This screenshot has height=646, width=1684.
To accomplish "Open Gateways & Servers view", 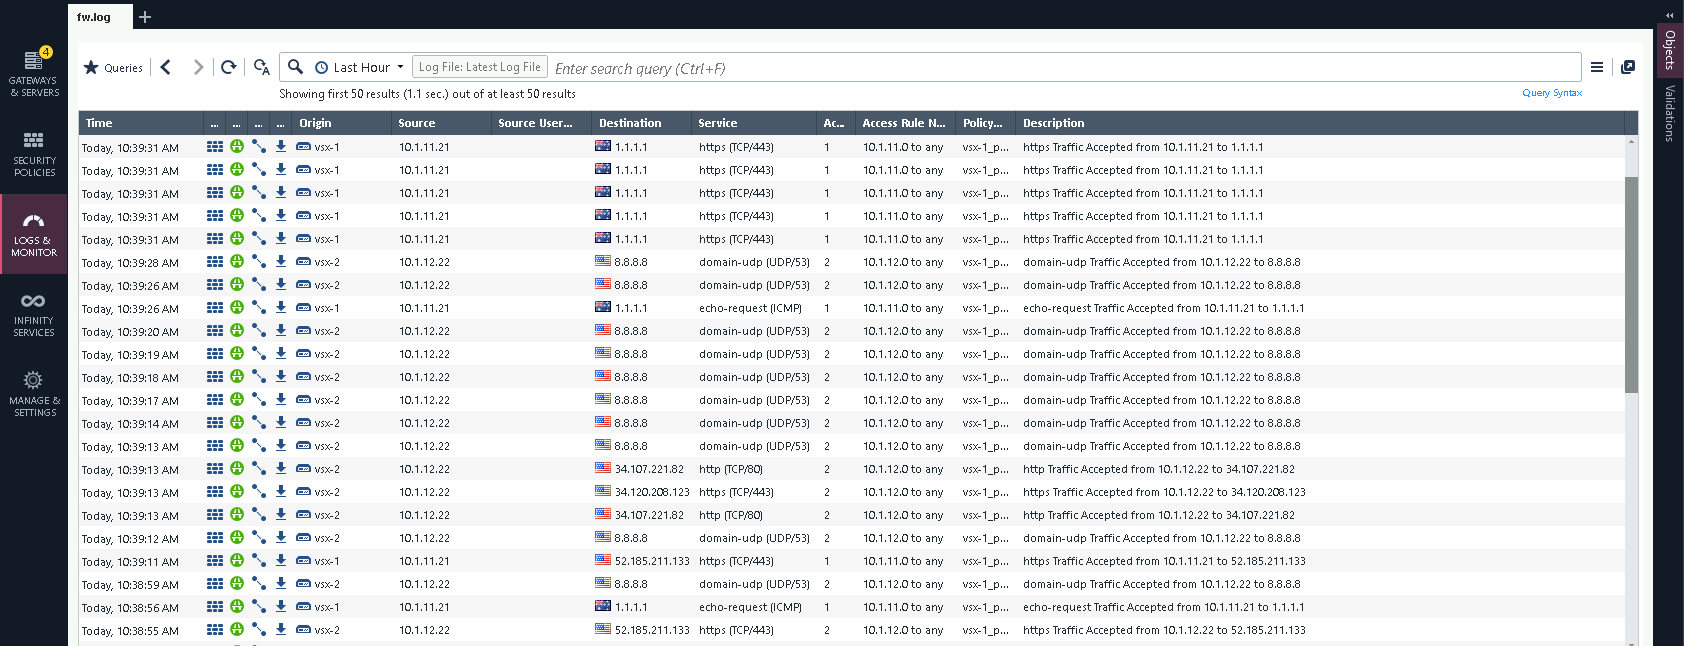I will point(34,73).
